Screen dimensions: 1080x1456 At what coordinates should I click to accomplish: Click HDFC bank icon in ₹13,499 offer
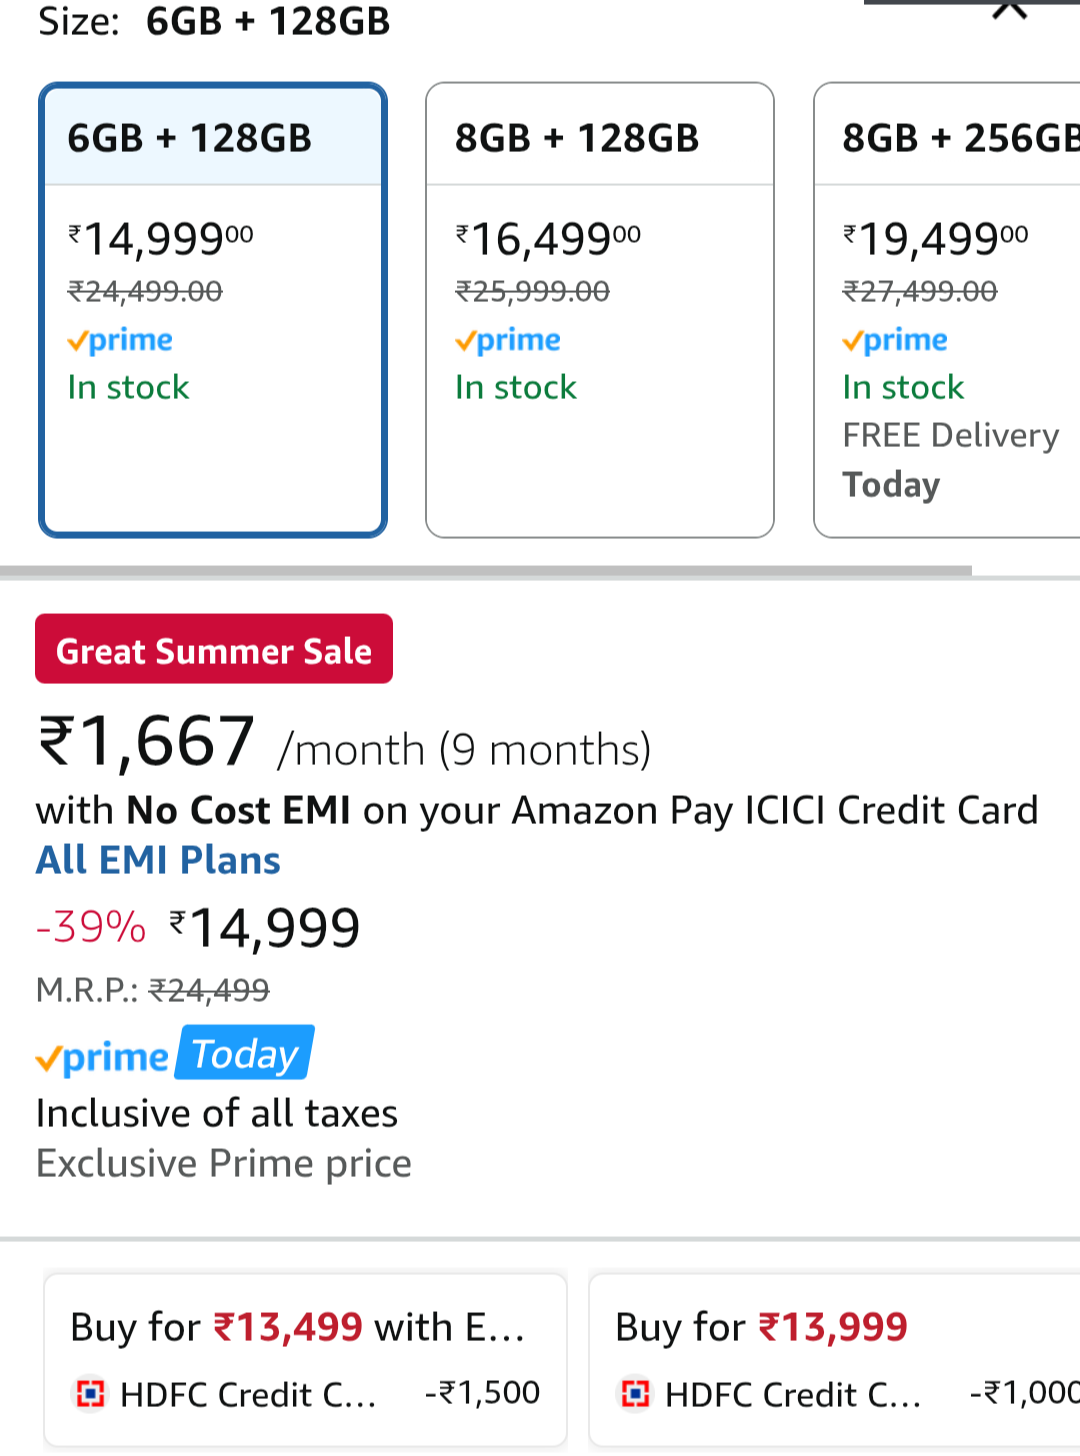[91, 1393]
